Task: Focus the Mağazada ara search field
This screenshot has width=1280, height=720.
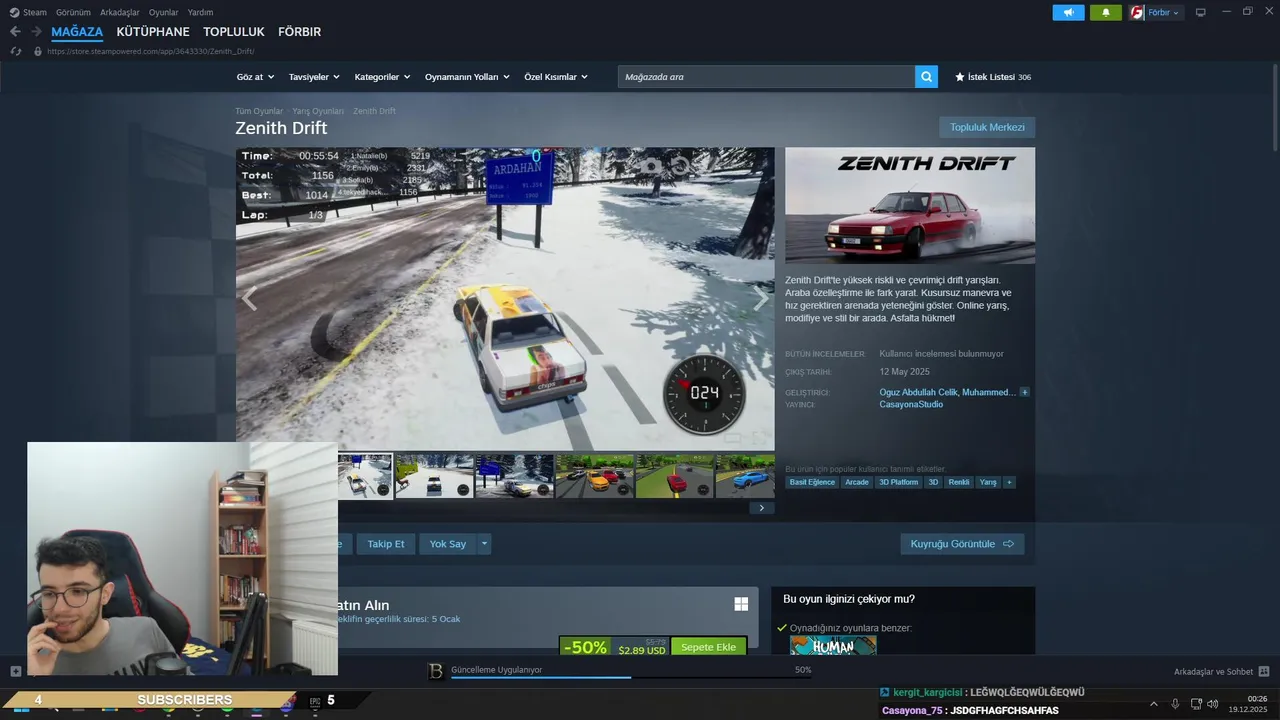Action: 766,77
